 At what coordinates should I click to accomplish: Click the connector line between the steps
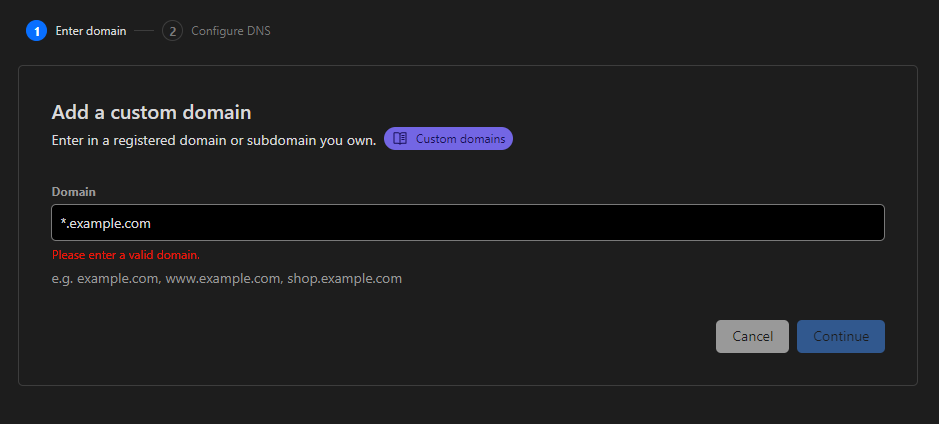pyautogui.click(x=145, y=31)
